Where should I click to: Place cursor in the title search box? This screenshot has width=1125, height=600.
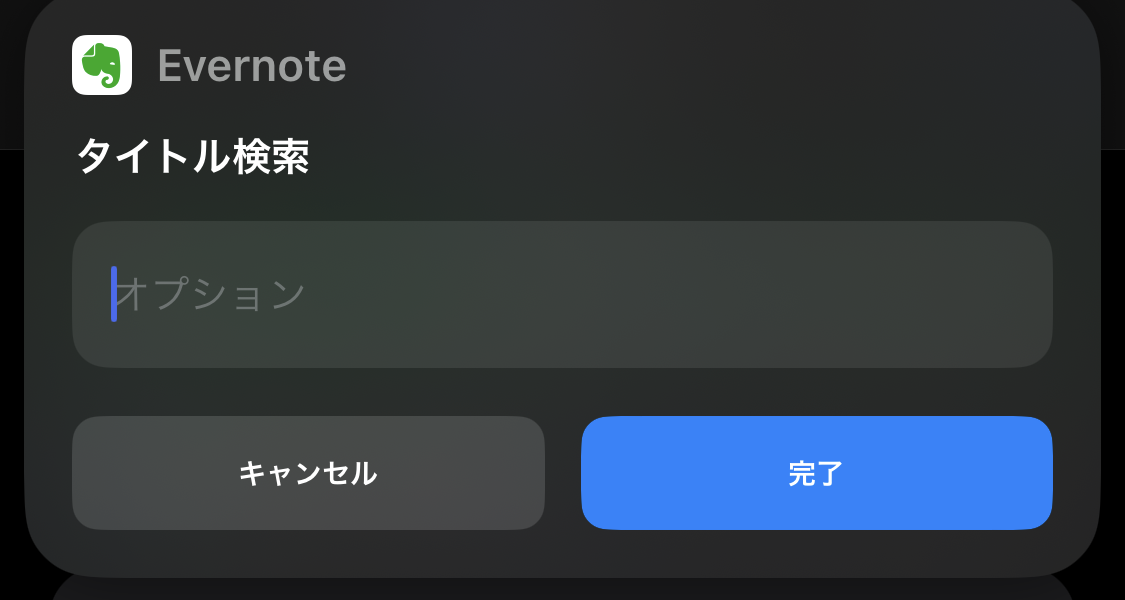(562, 294)
